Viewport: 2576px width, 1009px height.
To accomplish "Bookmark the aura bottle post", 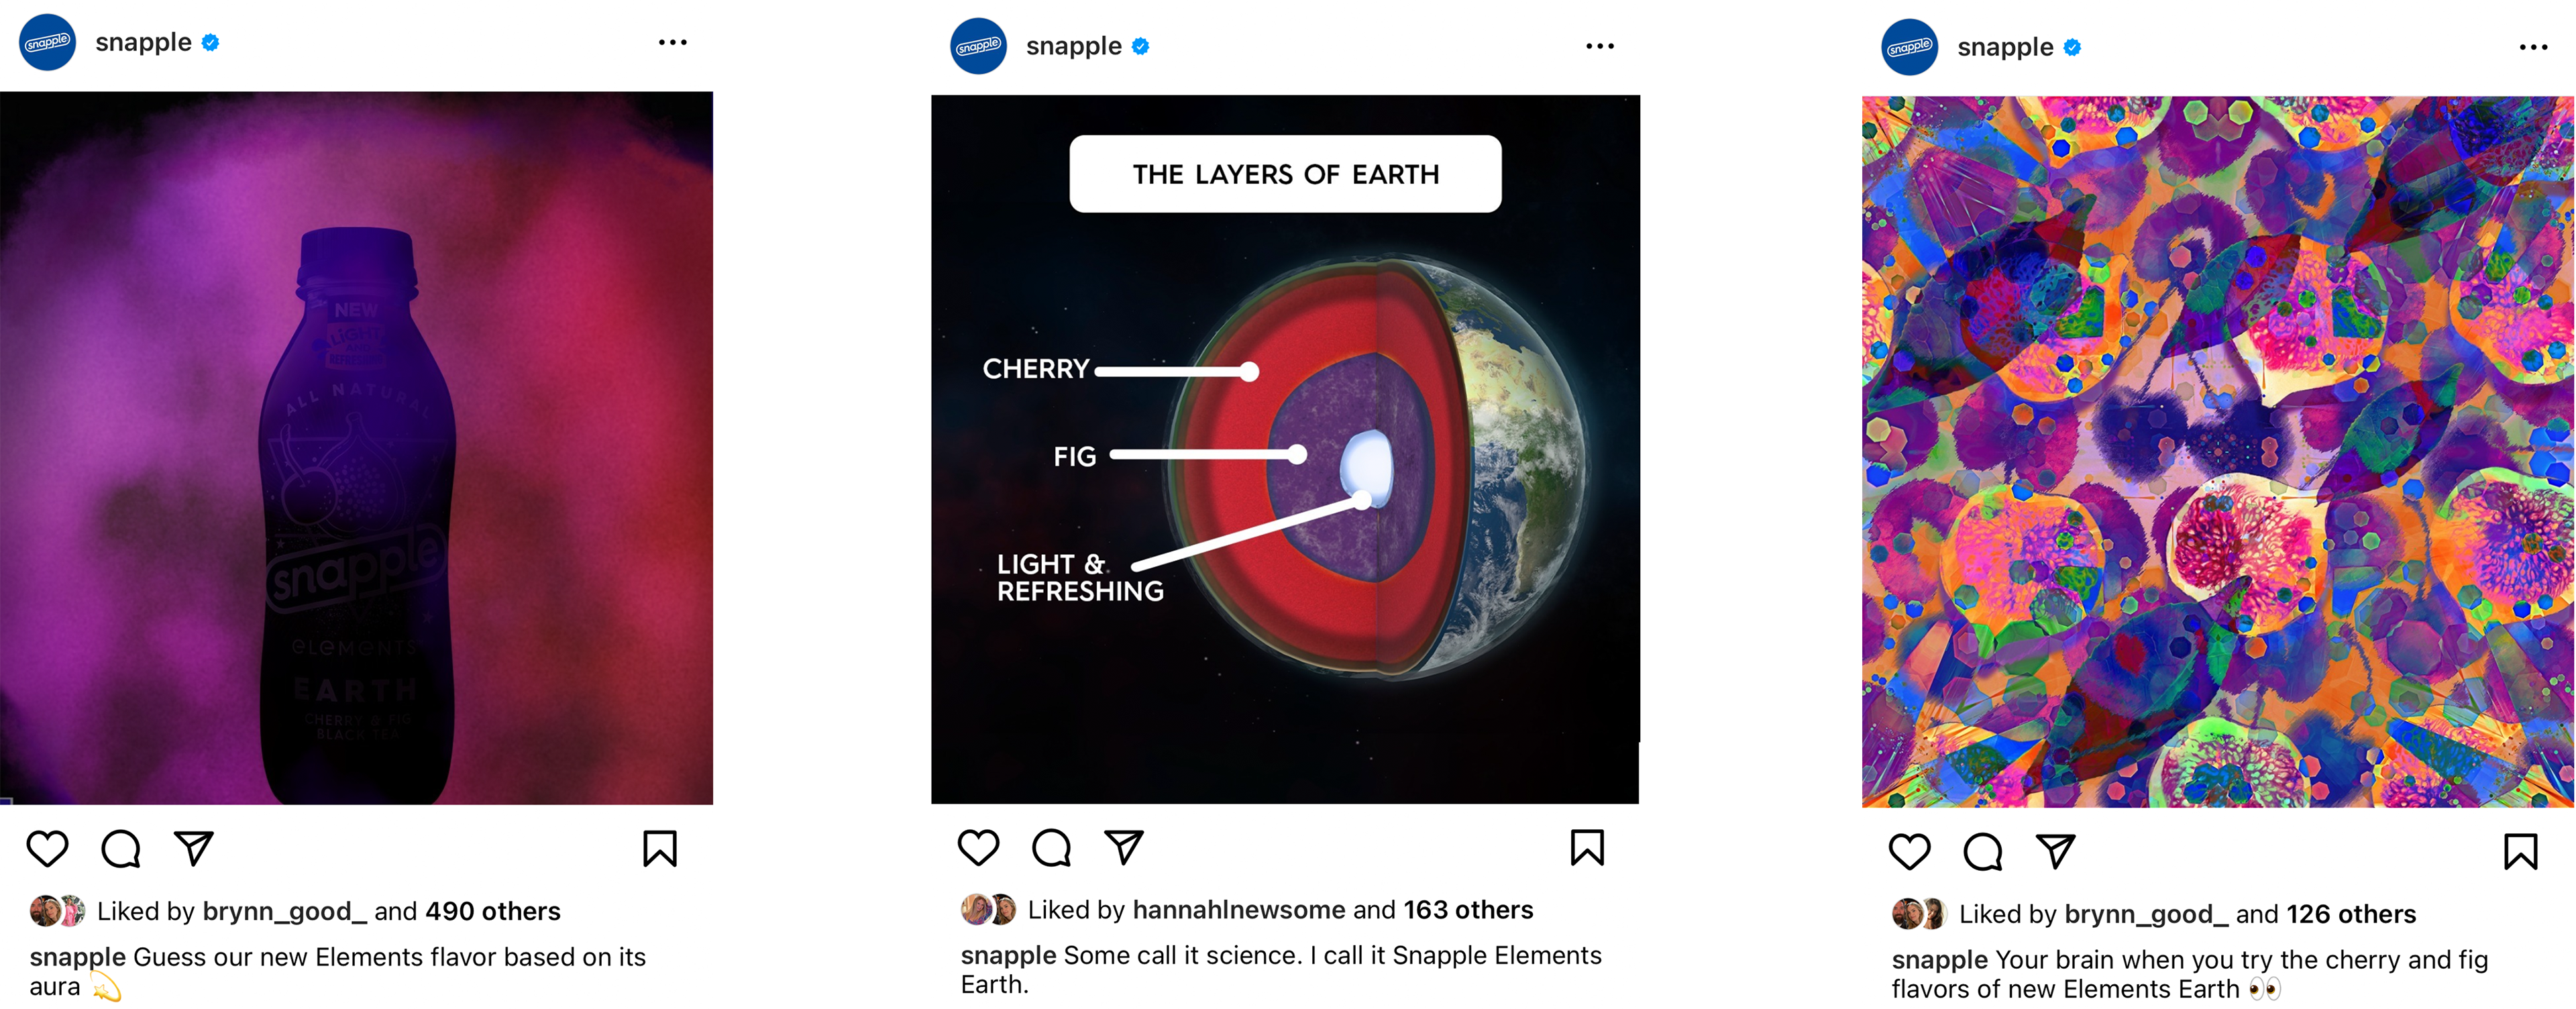I will (x=660, y=849).
